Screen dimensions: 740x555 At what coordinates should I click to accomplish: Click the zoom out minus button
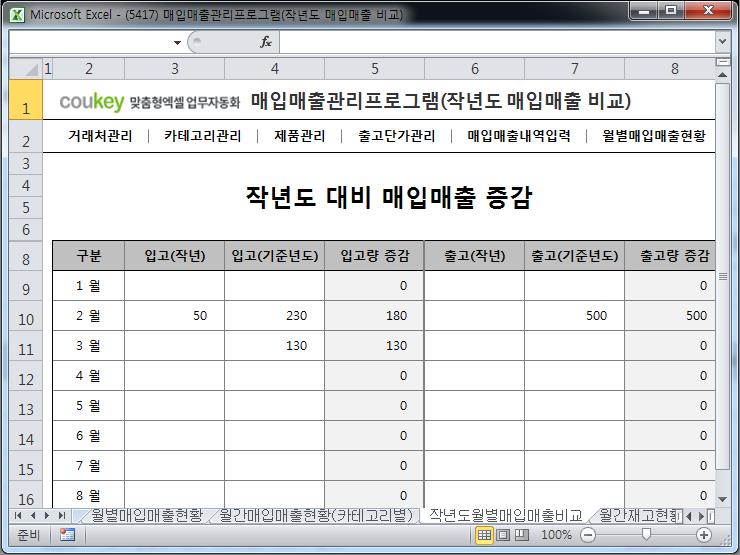click(x=588, y=535)
